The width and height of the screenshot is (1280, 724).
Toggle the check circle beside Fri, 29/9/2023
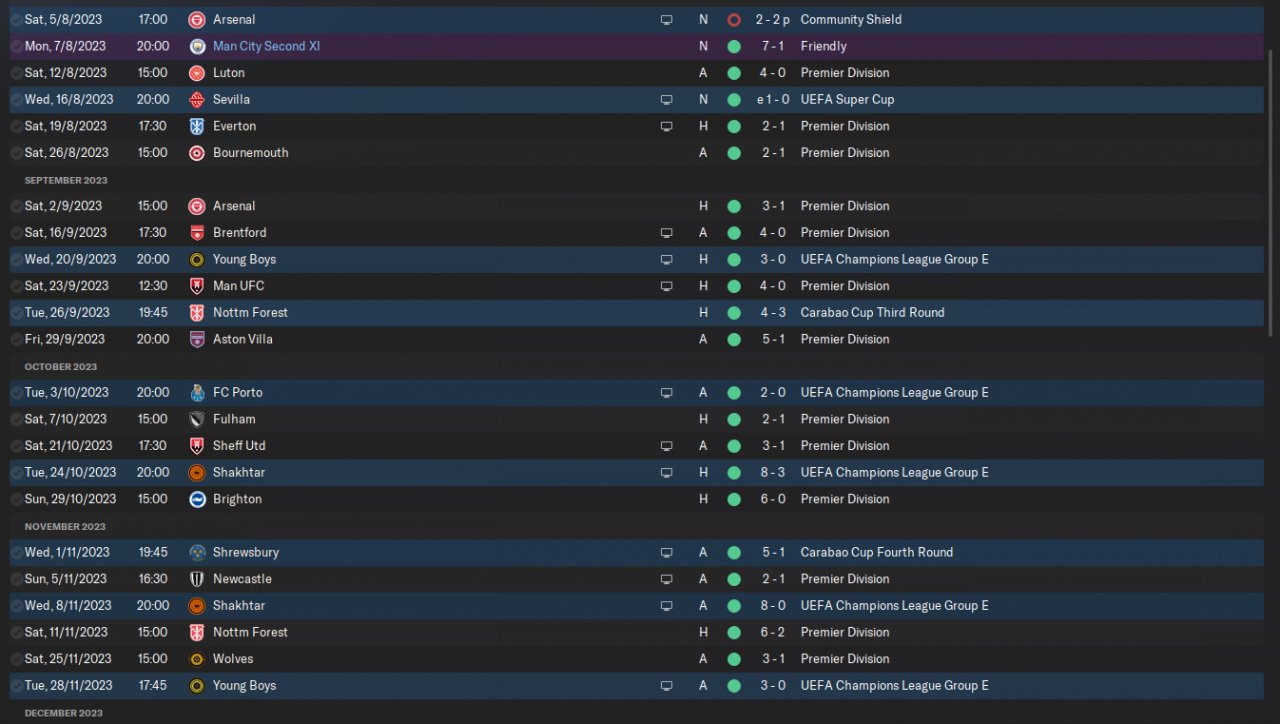point(16,339)
